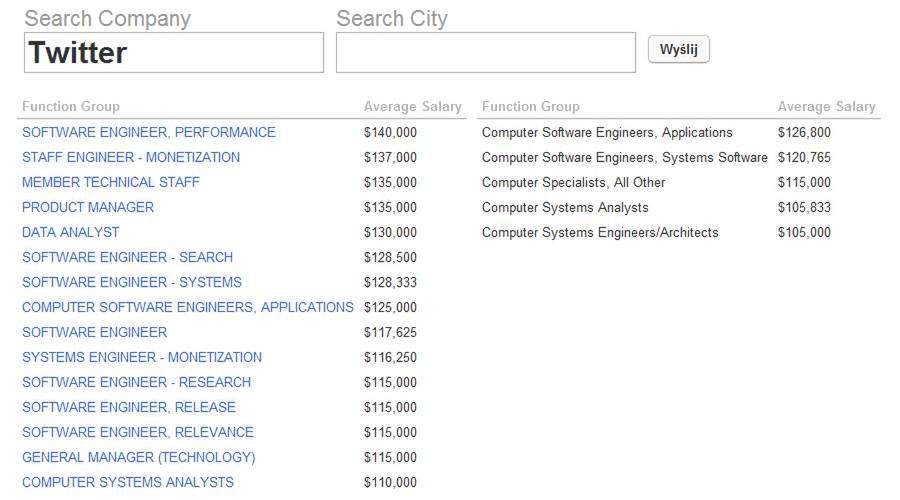This screenshot has height=500, width=900.
Task: Focus the Search City text box
Action: tap(486, 52)
